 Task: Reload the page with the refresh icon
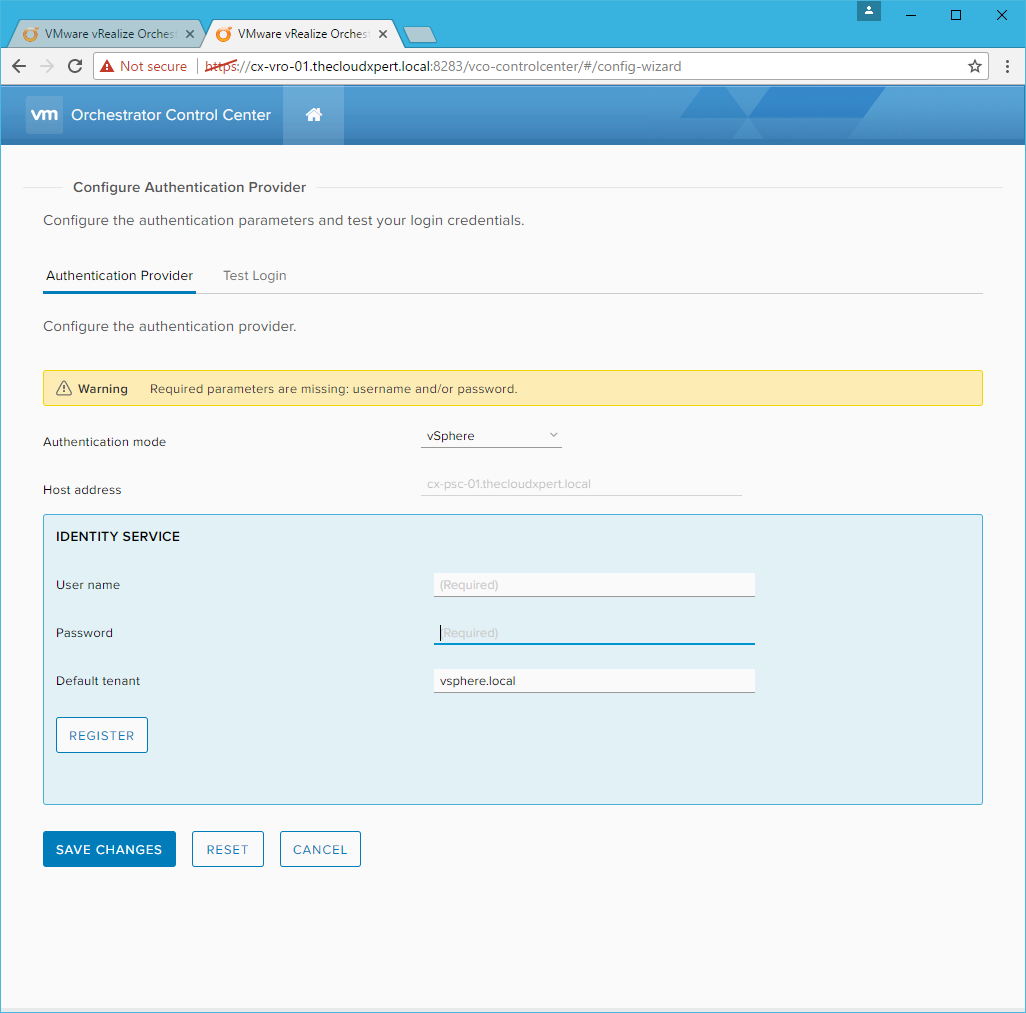pos(75,66)
